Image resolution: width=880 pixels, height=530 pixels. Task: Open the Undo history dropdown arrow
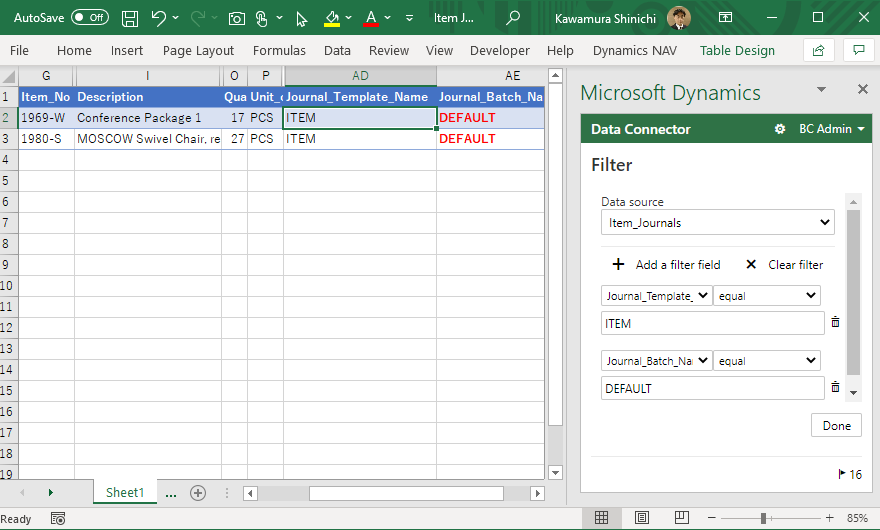click(x=176, y=18)
